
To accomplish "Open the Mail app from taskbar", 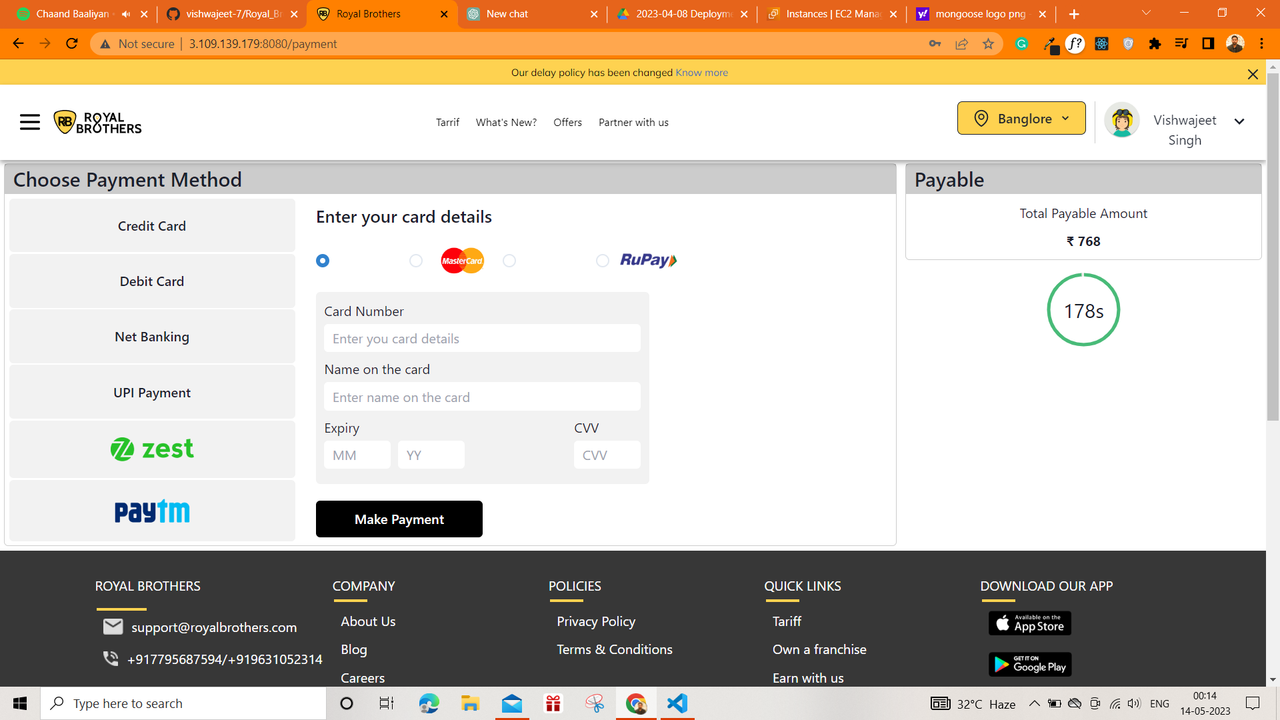I will click(512, 703).
